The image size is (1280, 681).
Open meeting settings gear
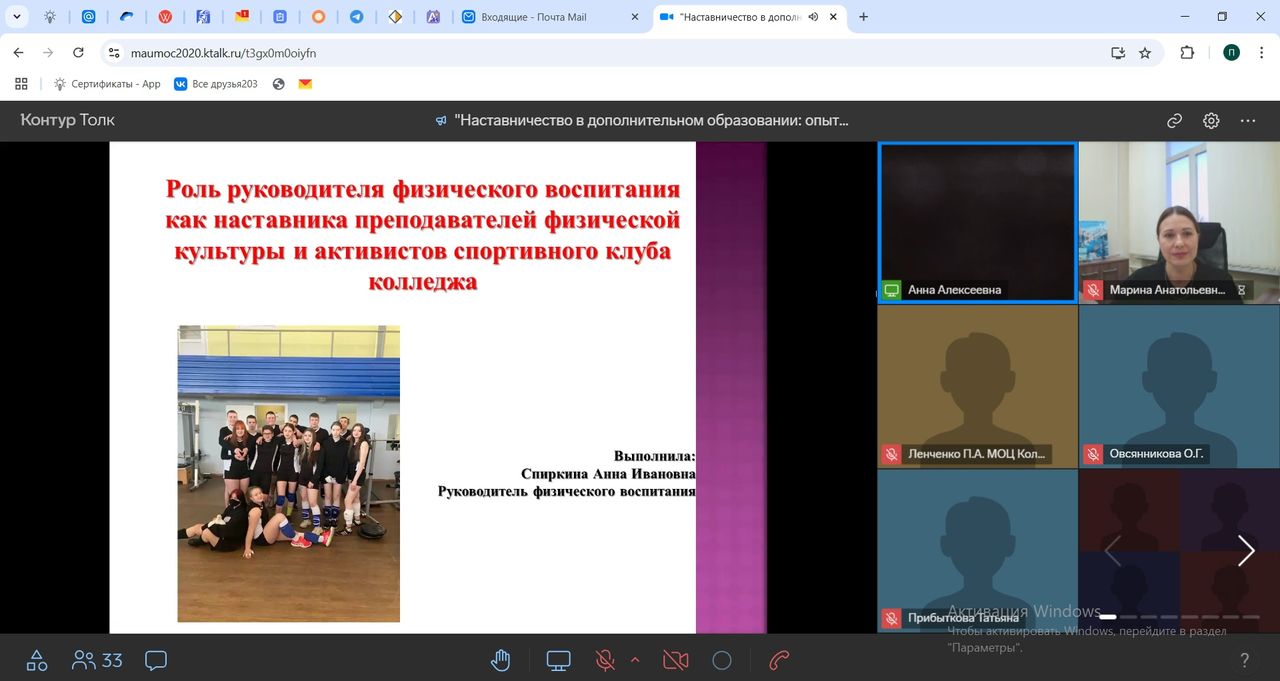click(1211, 120)
